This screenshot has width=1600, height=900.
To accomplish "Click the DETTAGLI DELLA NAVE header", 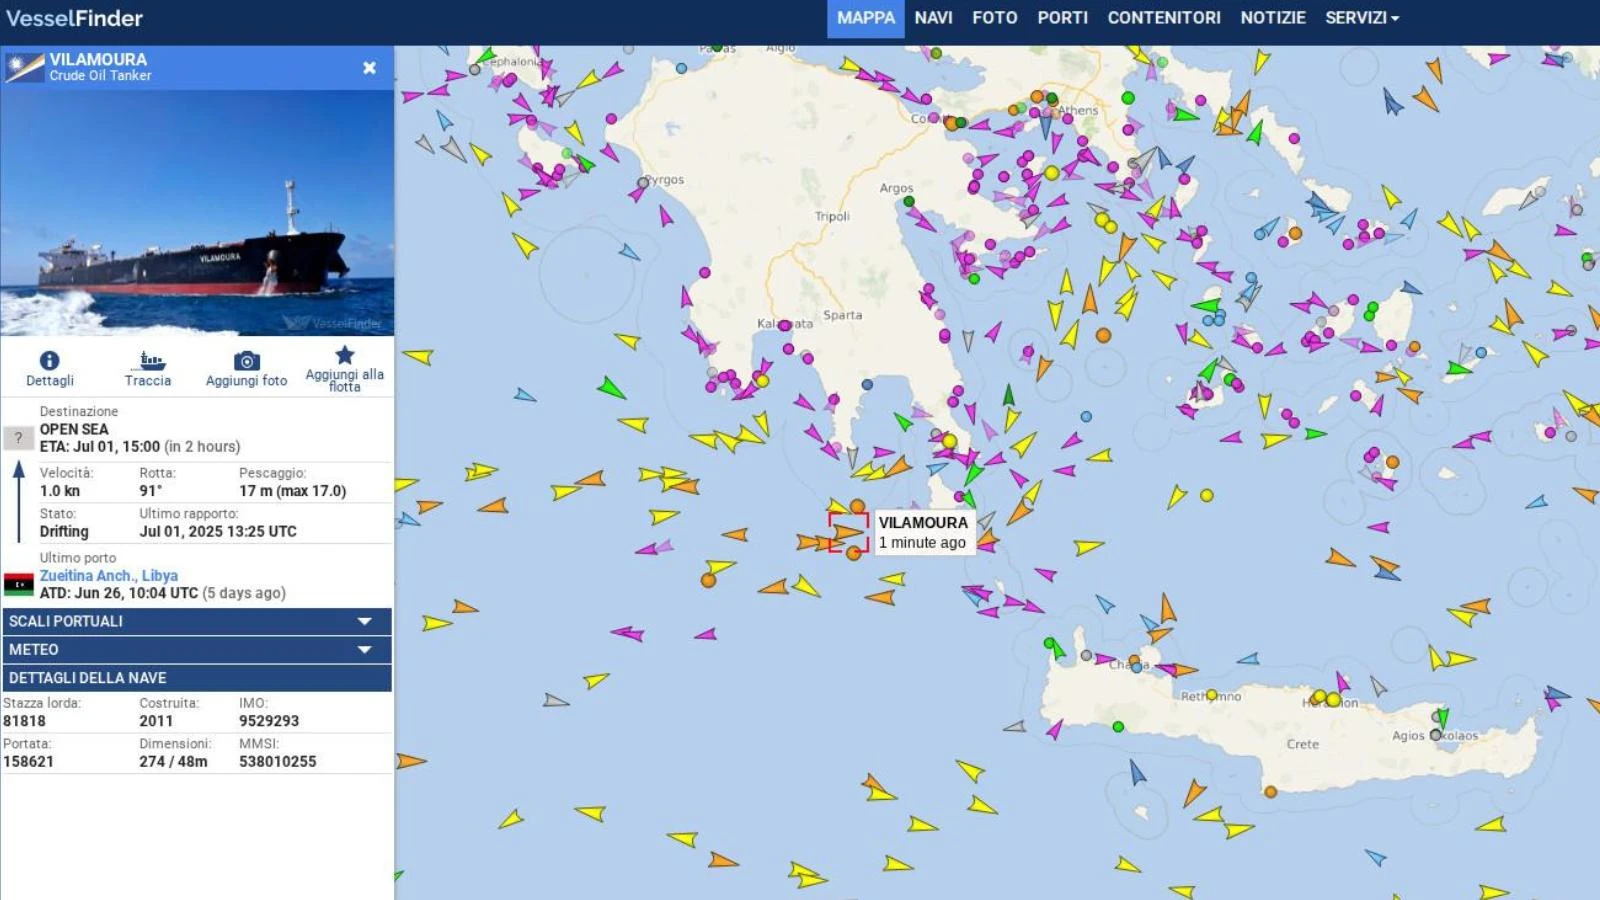I will [x=197, y=677].
